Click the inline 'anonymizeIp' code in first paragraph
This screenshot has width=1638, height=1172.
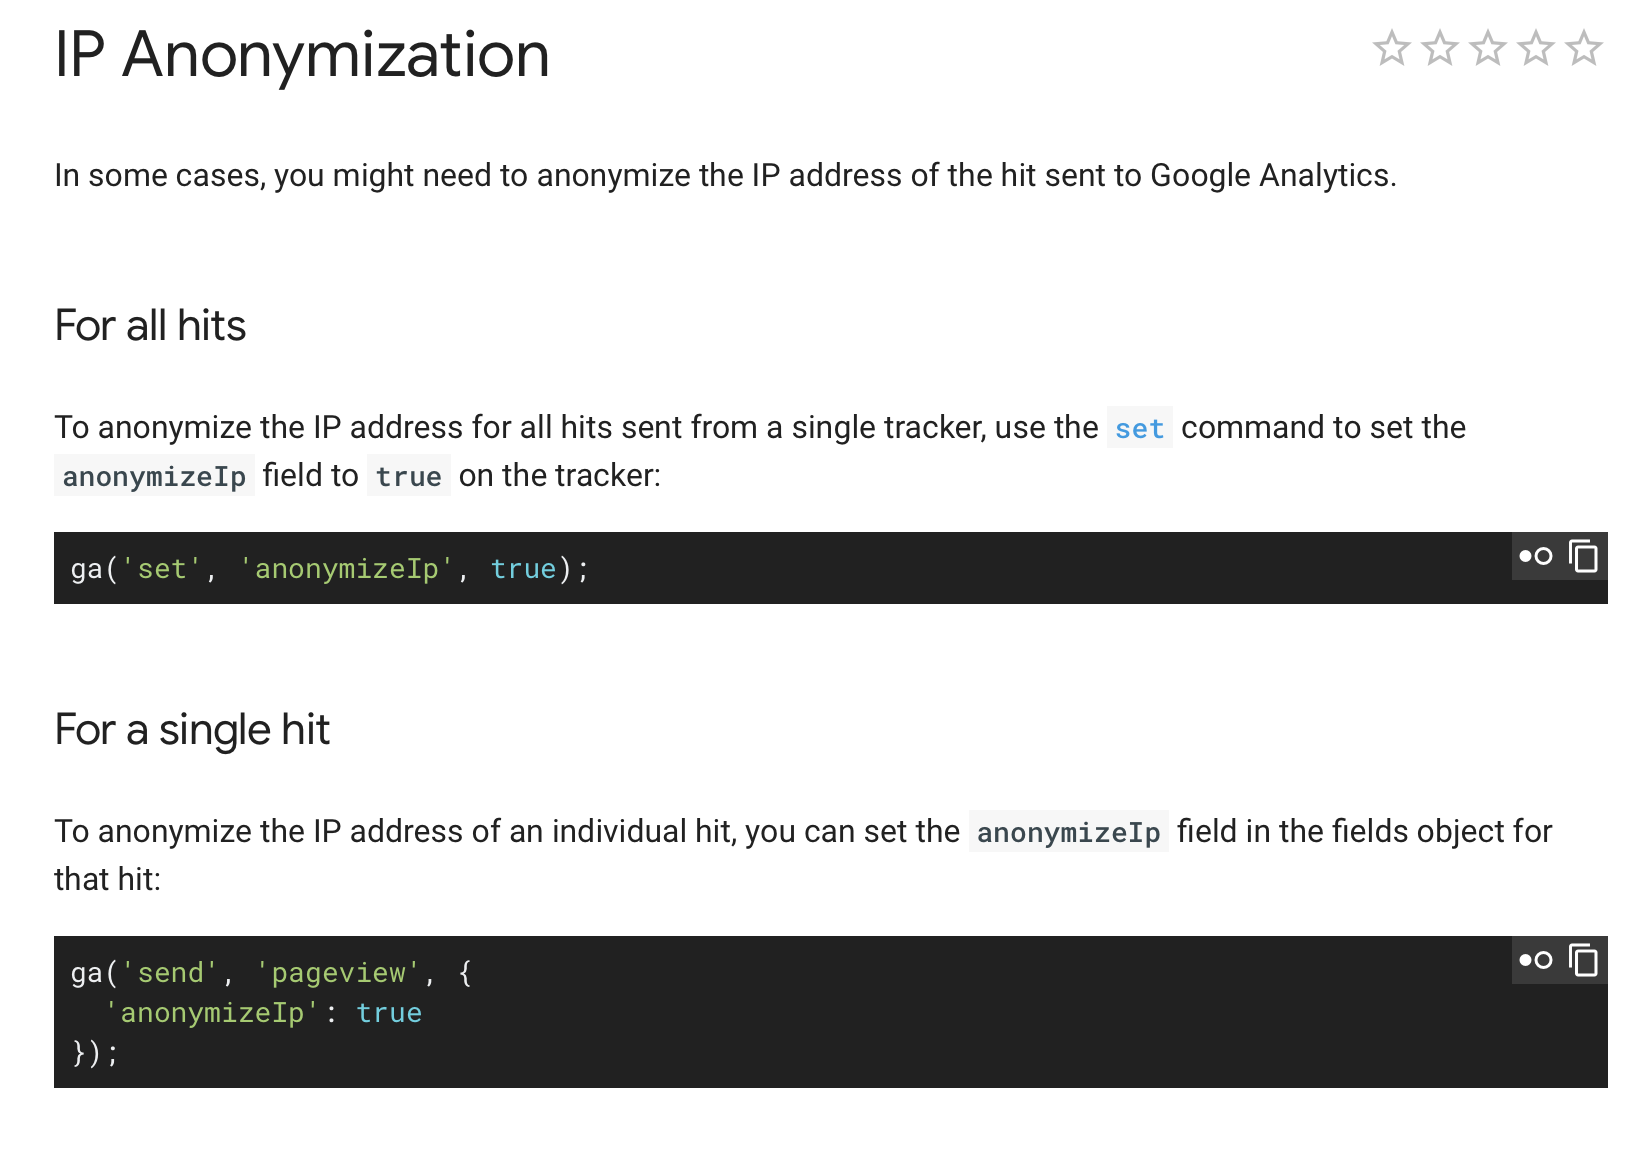154,477
